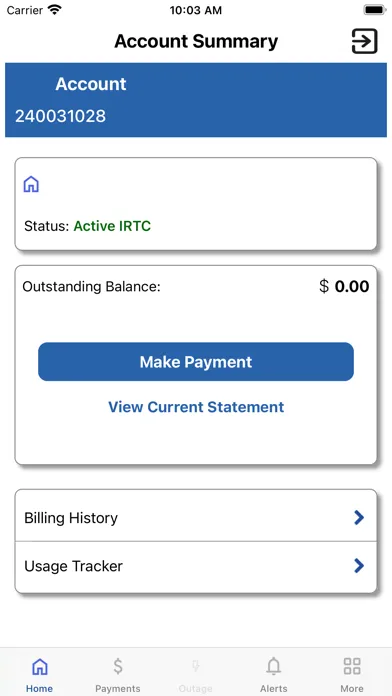Tap the Active IRTC status text
This screenshot has width=392, height=696.
coord(112,226)
